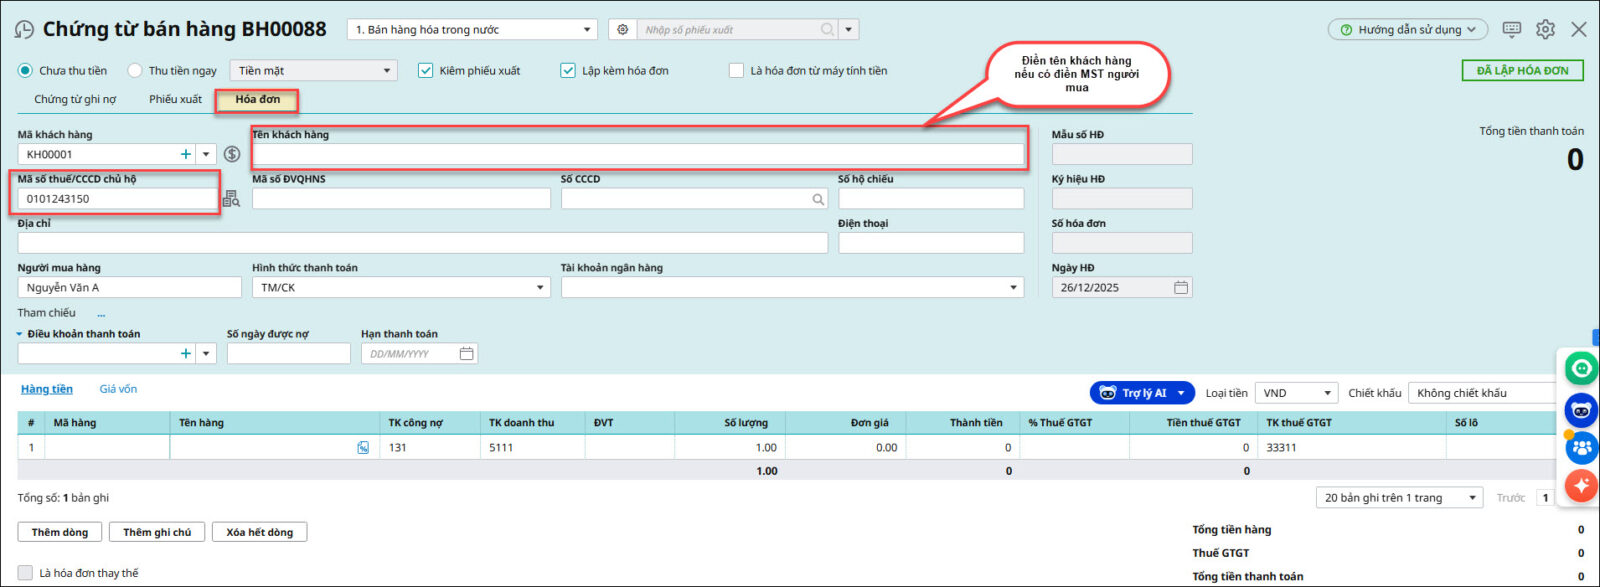Click the dollar coin icon beside customer code

click(232, 154)
